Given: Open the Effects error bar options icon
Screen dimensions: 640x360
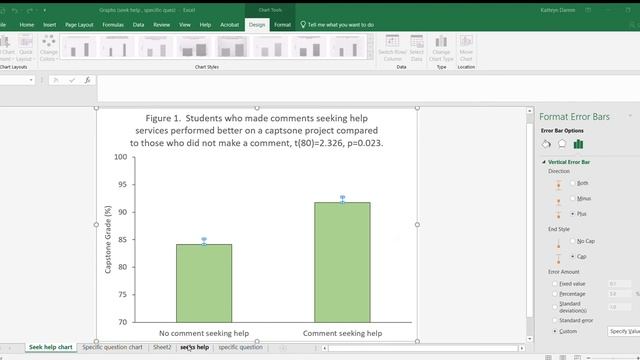Looking at the screenshot, I should 562,144.
